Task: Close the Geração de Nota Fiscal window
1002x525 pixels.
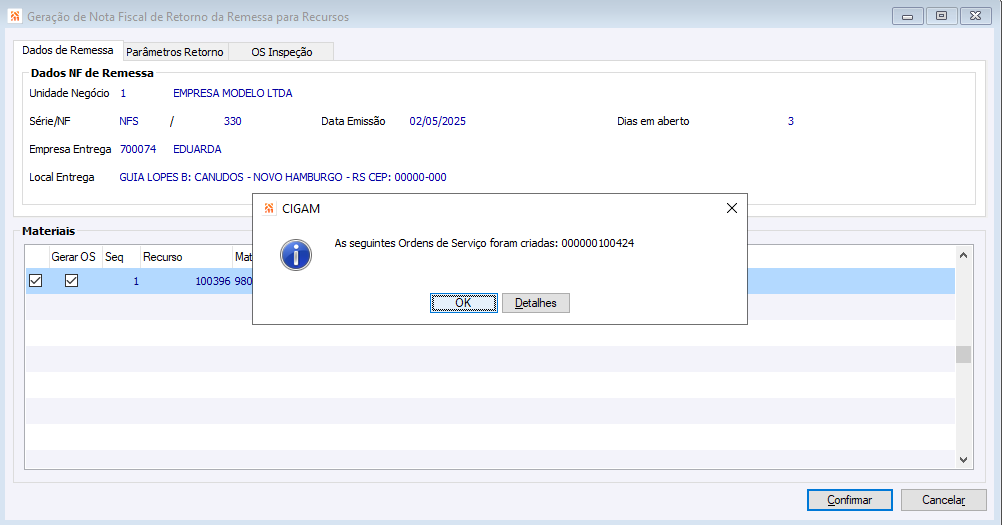Action: point(975,16)
